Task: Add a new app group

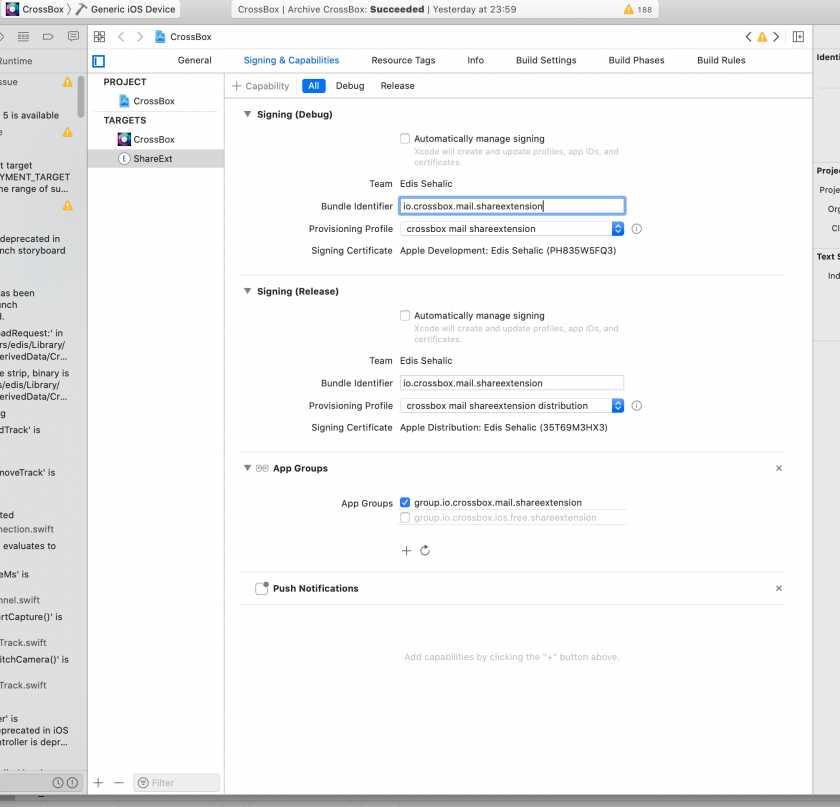Action: (407, 550)
